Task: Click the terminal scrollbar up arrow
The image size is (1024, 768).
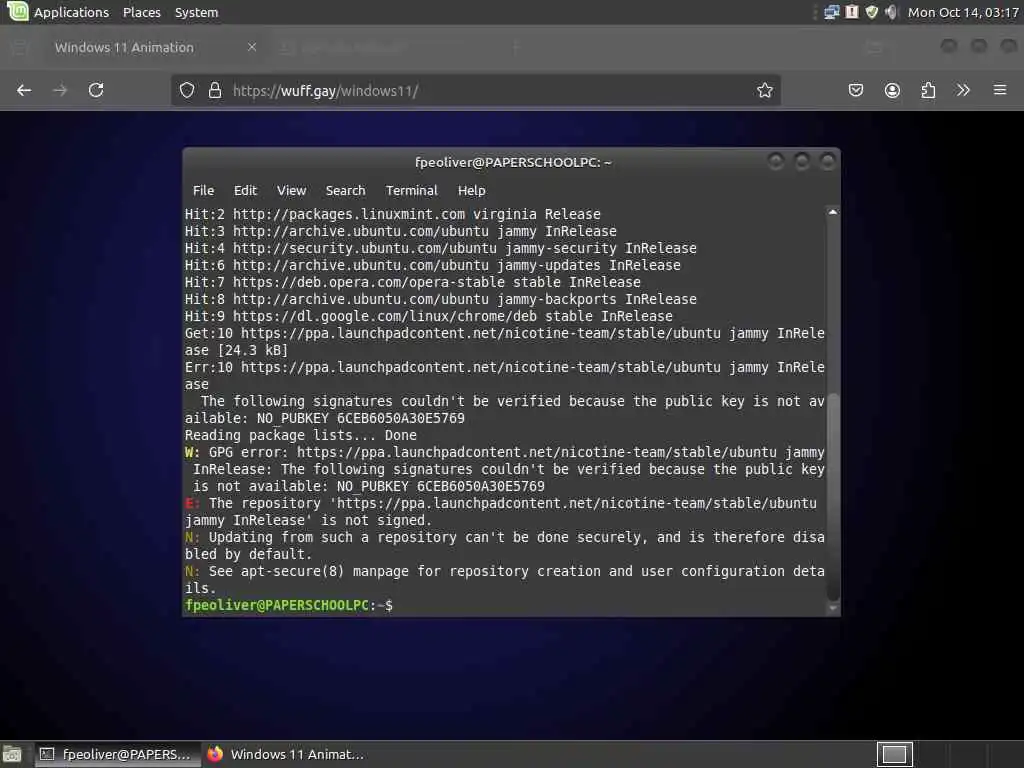Action: [x=833, y=212]
